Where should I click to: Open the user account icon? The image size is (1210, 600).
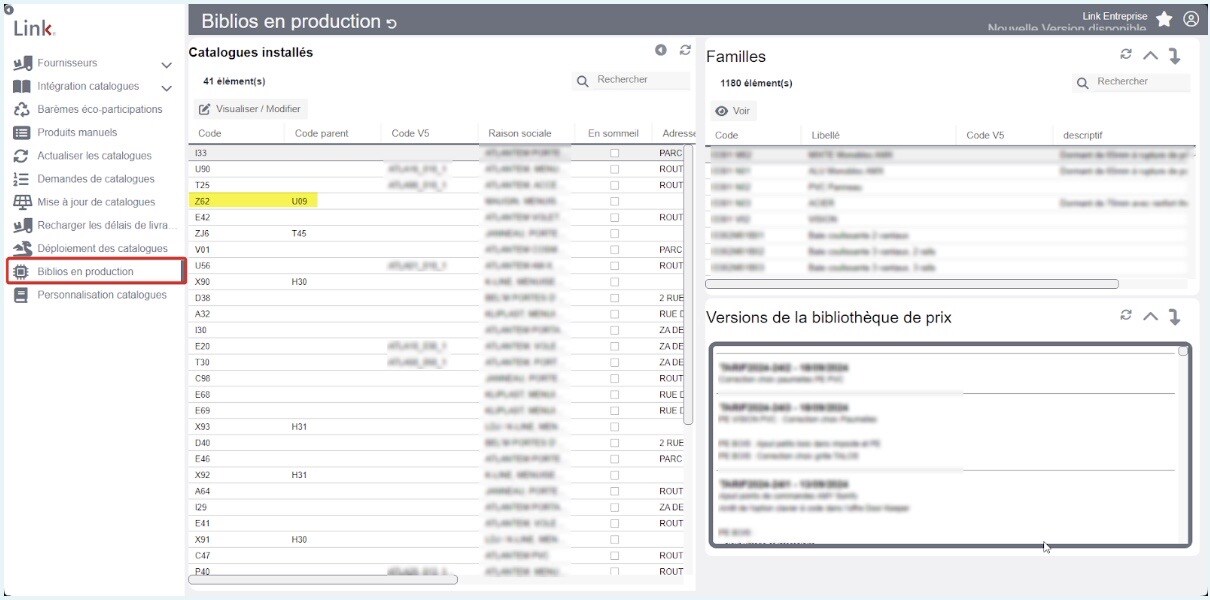1190,19
